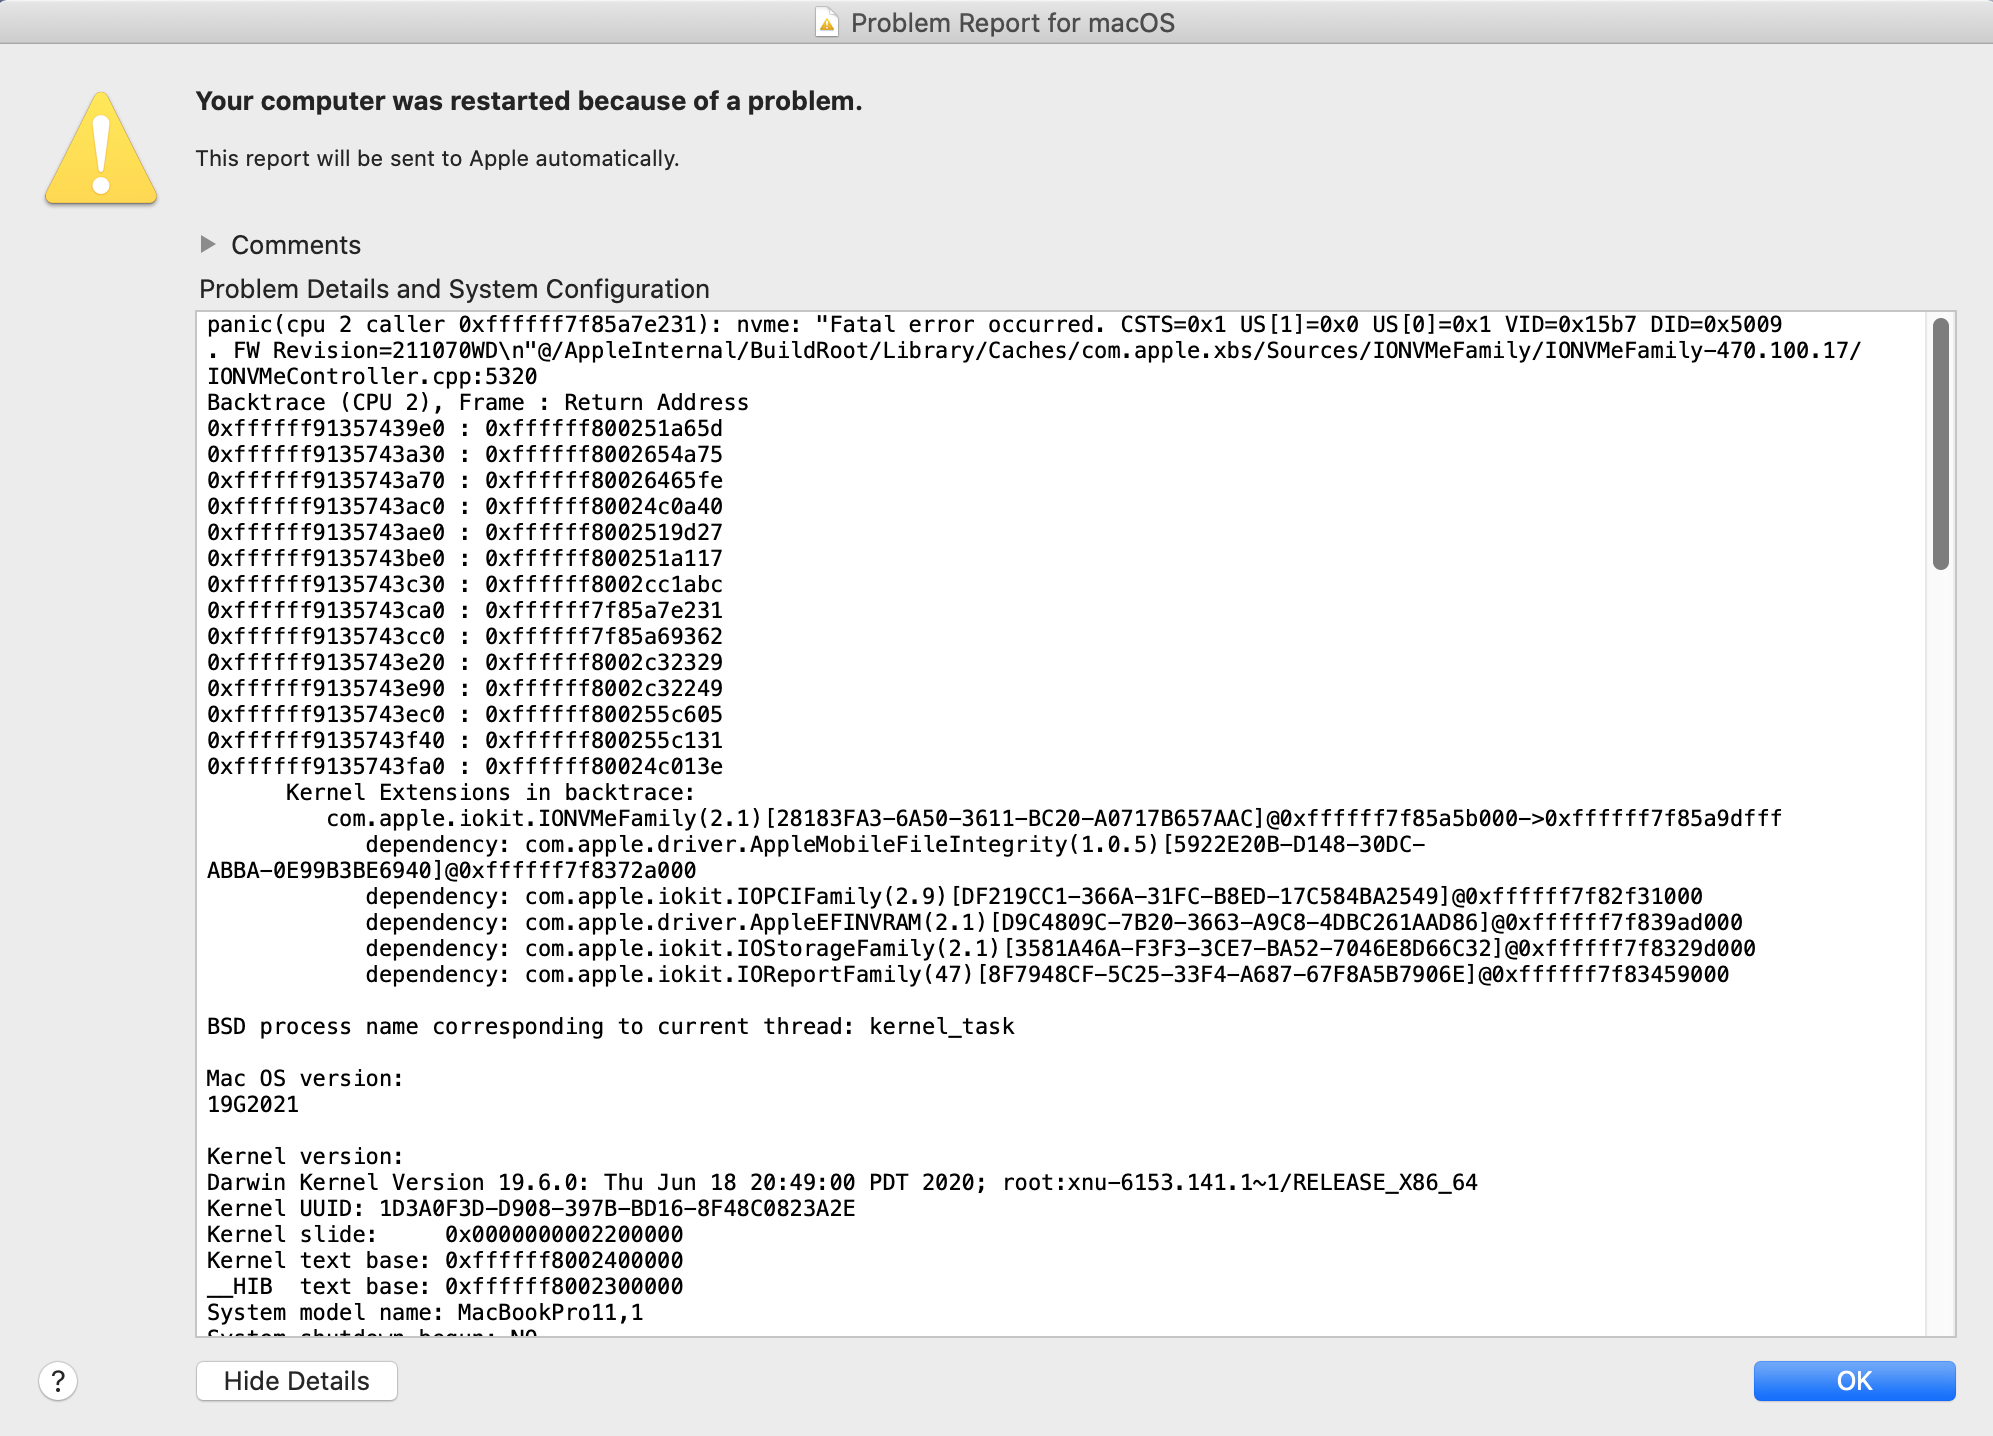Viewport: 1993px width, 1436px height.
Task: Click 'System model name: MacBookPro11,1' line
Action: tap(425, 1312)
